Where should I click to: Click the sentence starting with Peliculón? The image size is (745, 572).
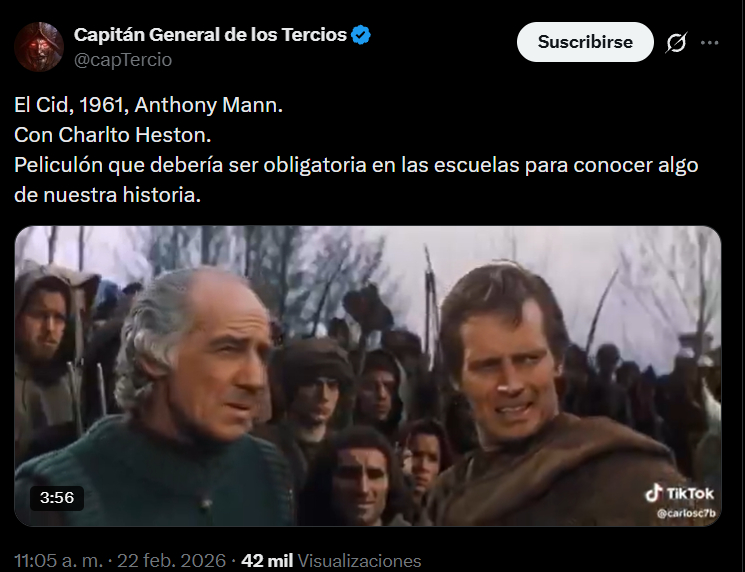[x=356, y=180]
